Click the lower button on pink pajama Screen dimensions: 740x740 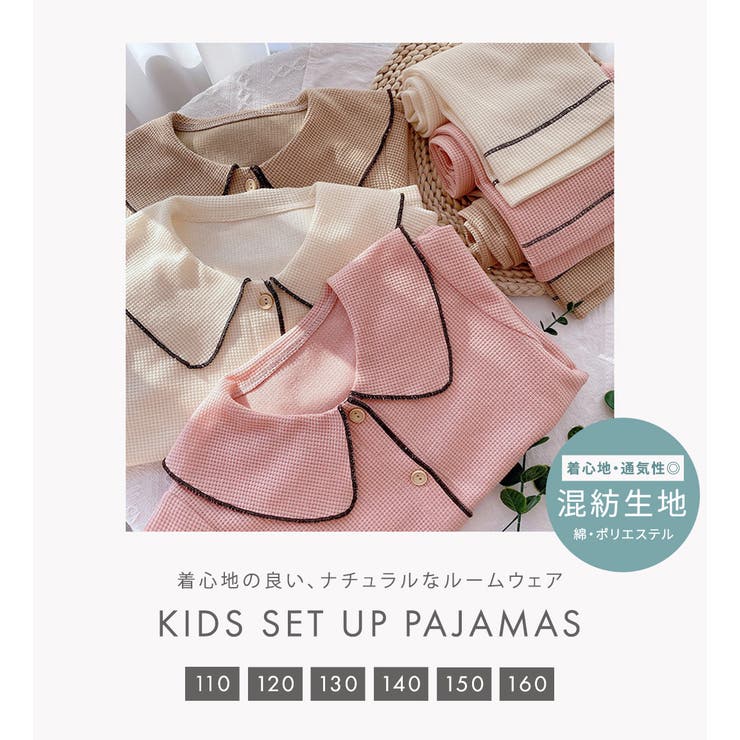(x=417, y=477)
